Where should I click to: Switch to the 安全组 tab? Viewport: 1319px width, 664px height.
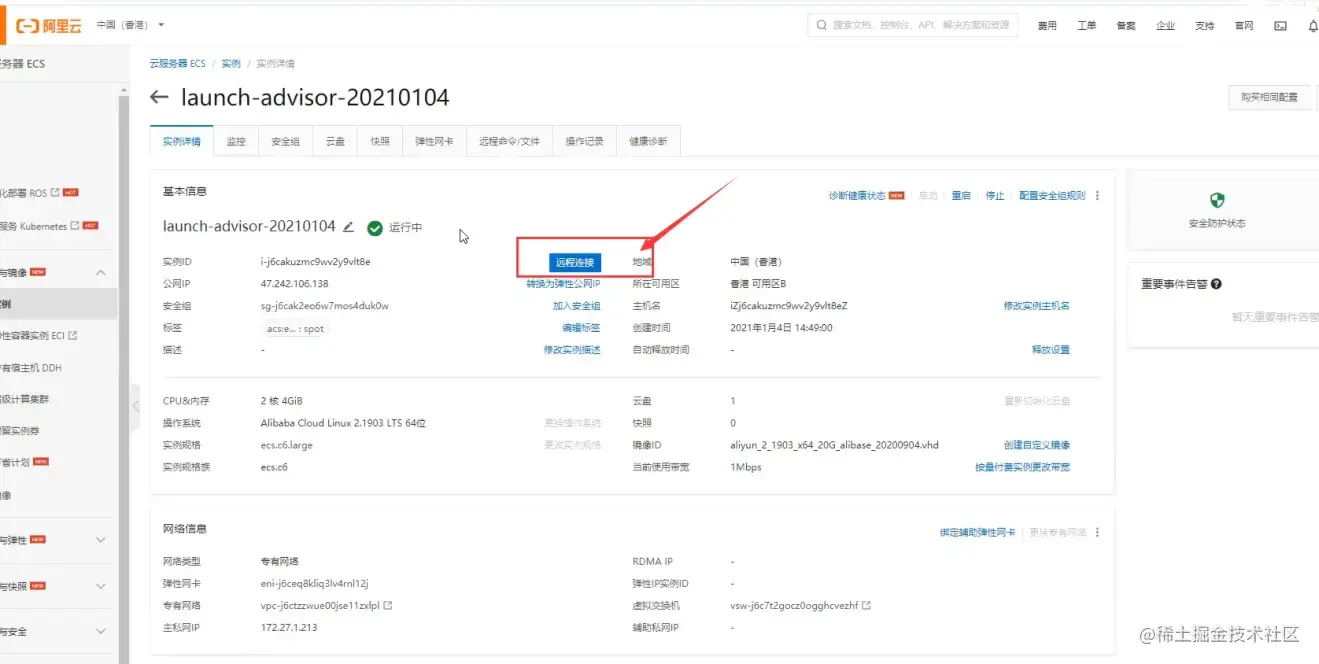pos(286,141)
